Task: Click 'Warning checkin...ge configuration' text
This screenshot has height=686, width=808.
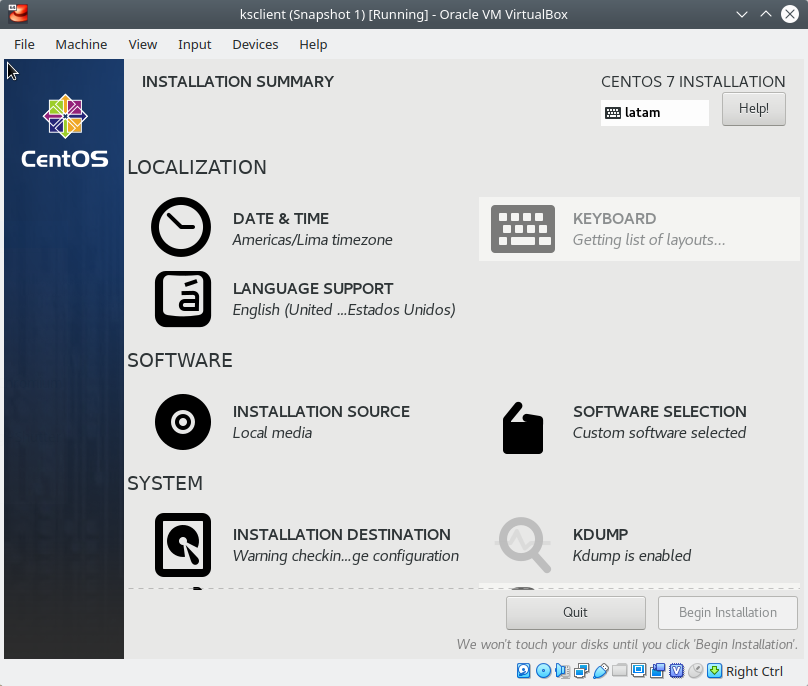Action: pyautogui.click(x=346, y=556)
